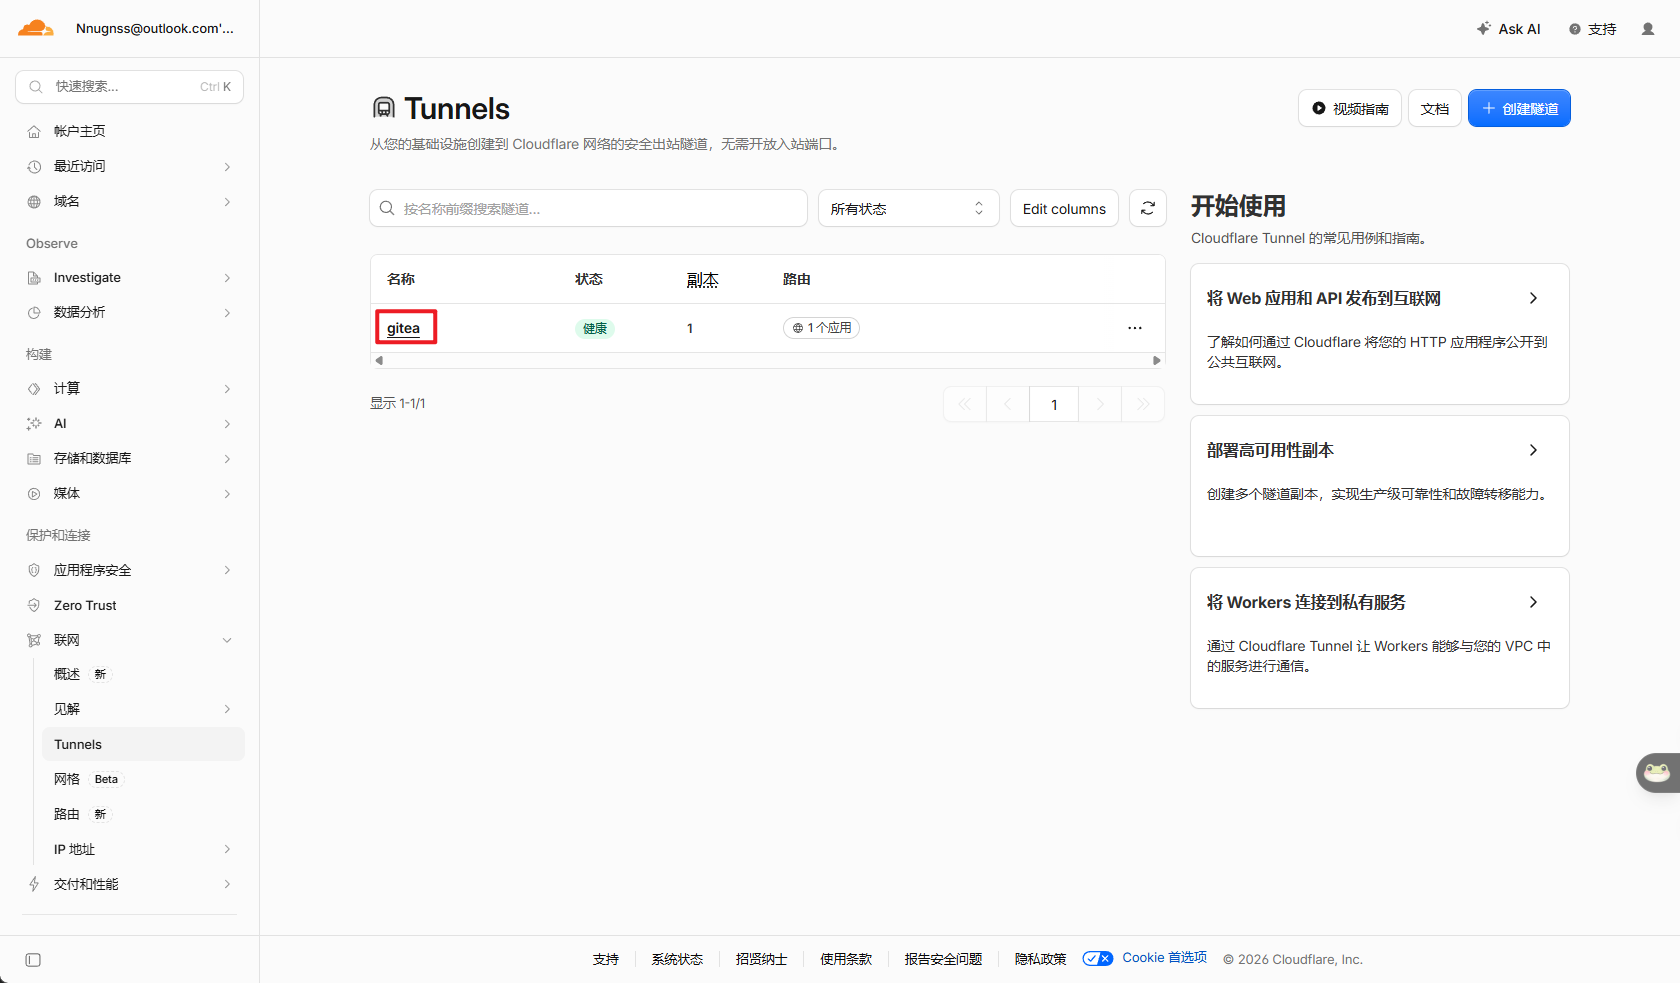Click the Investigate sidebar icon
This screenshot has height=983, width=1680.
34,278
